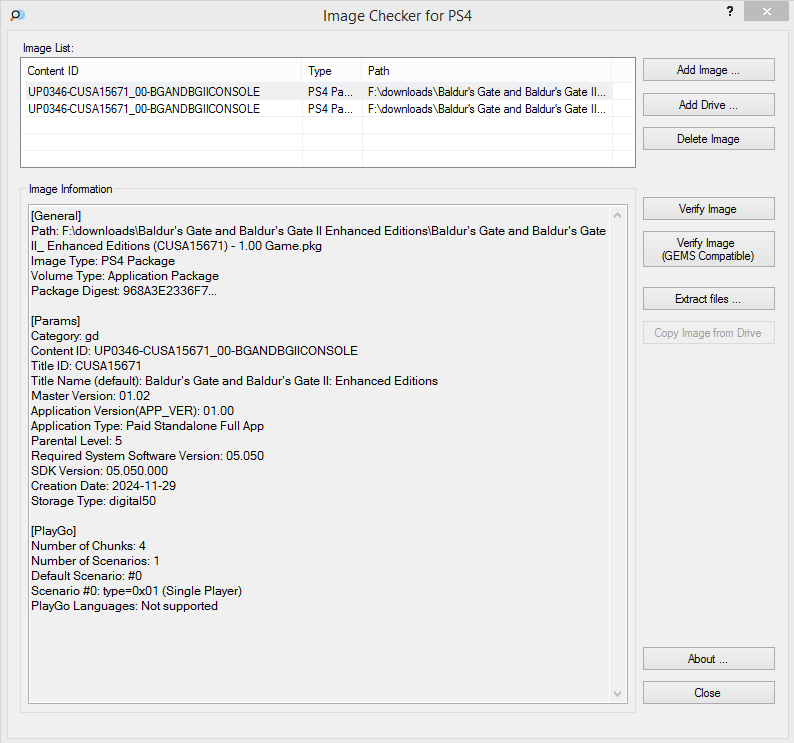
Task: Click the Verify Image button
Action: [x=708, y=209]
